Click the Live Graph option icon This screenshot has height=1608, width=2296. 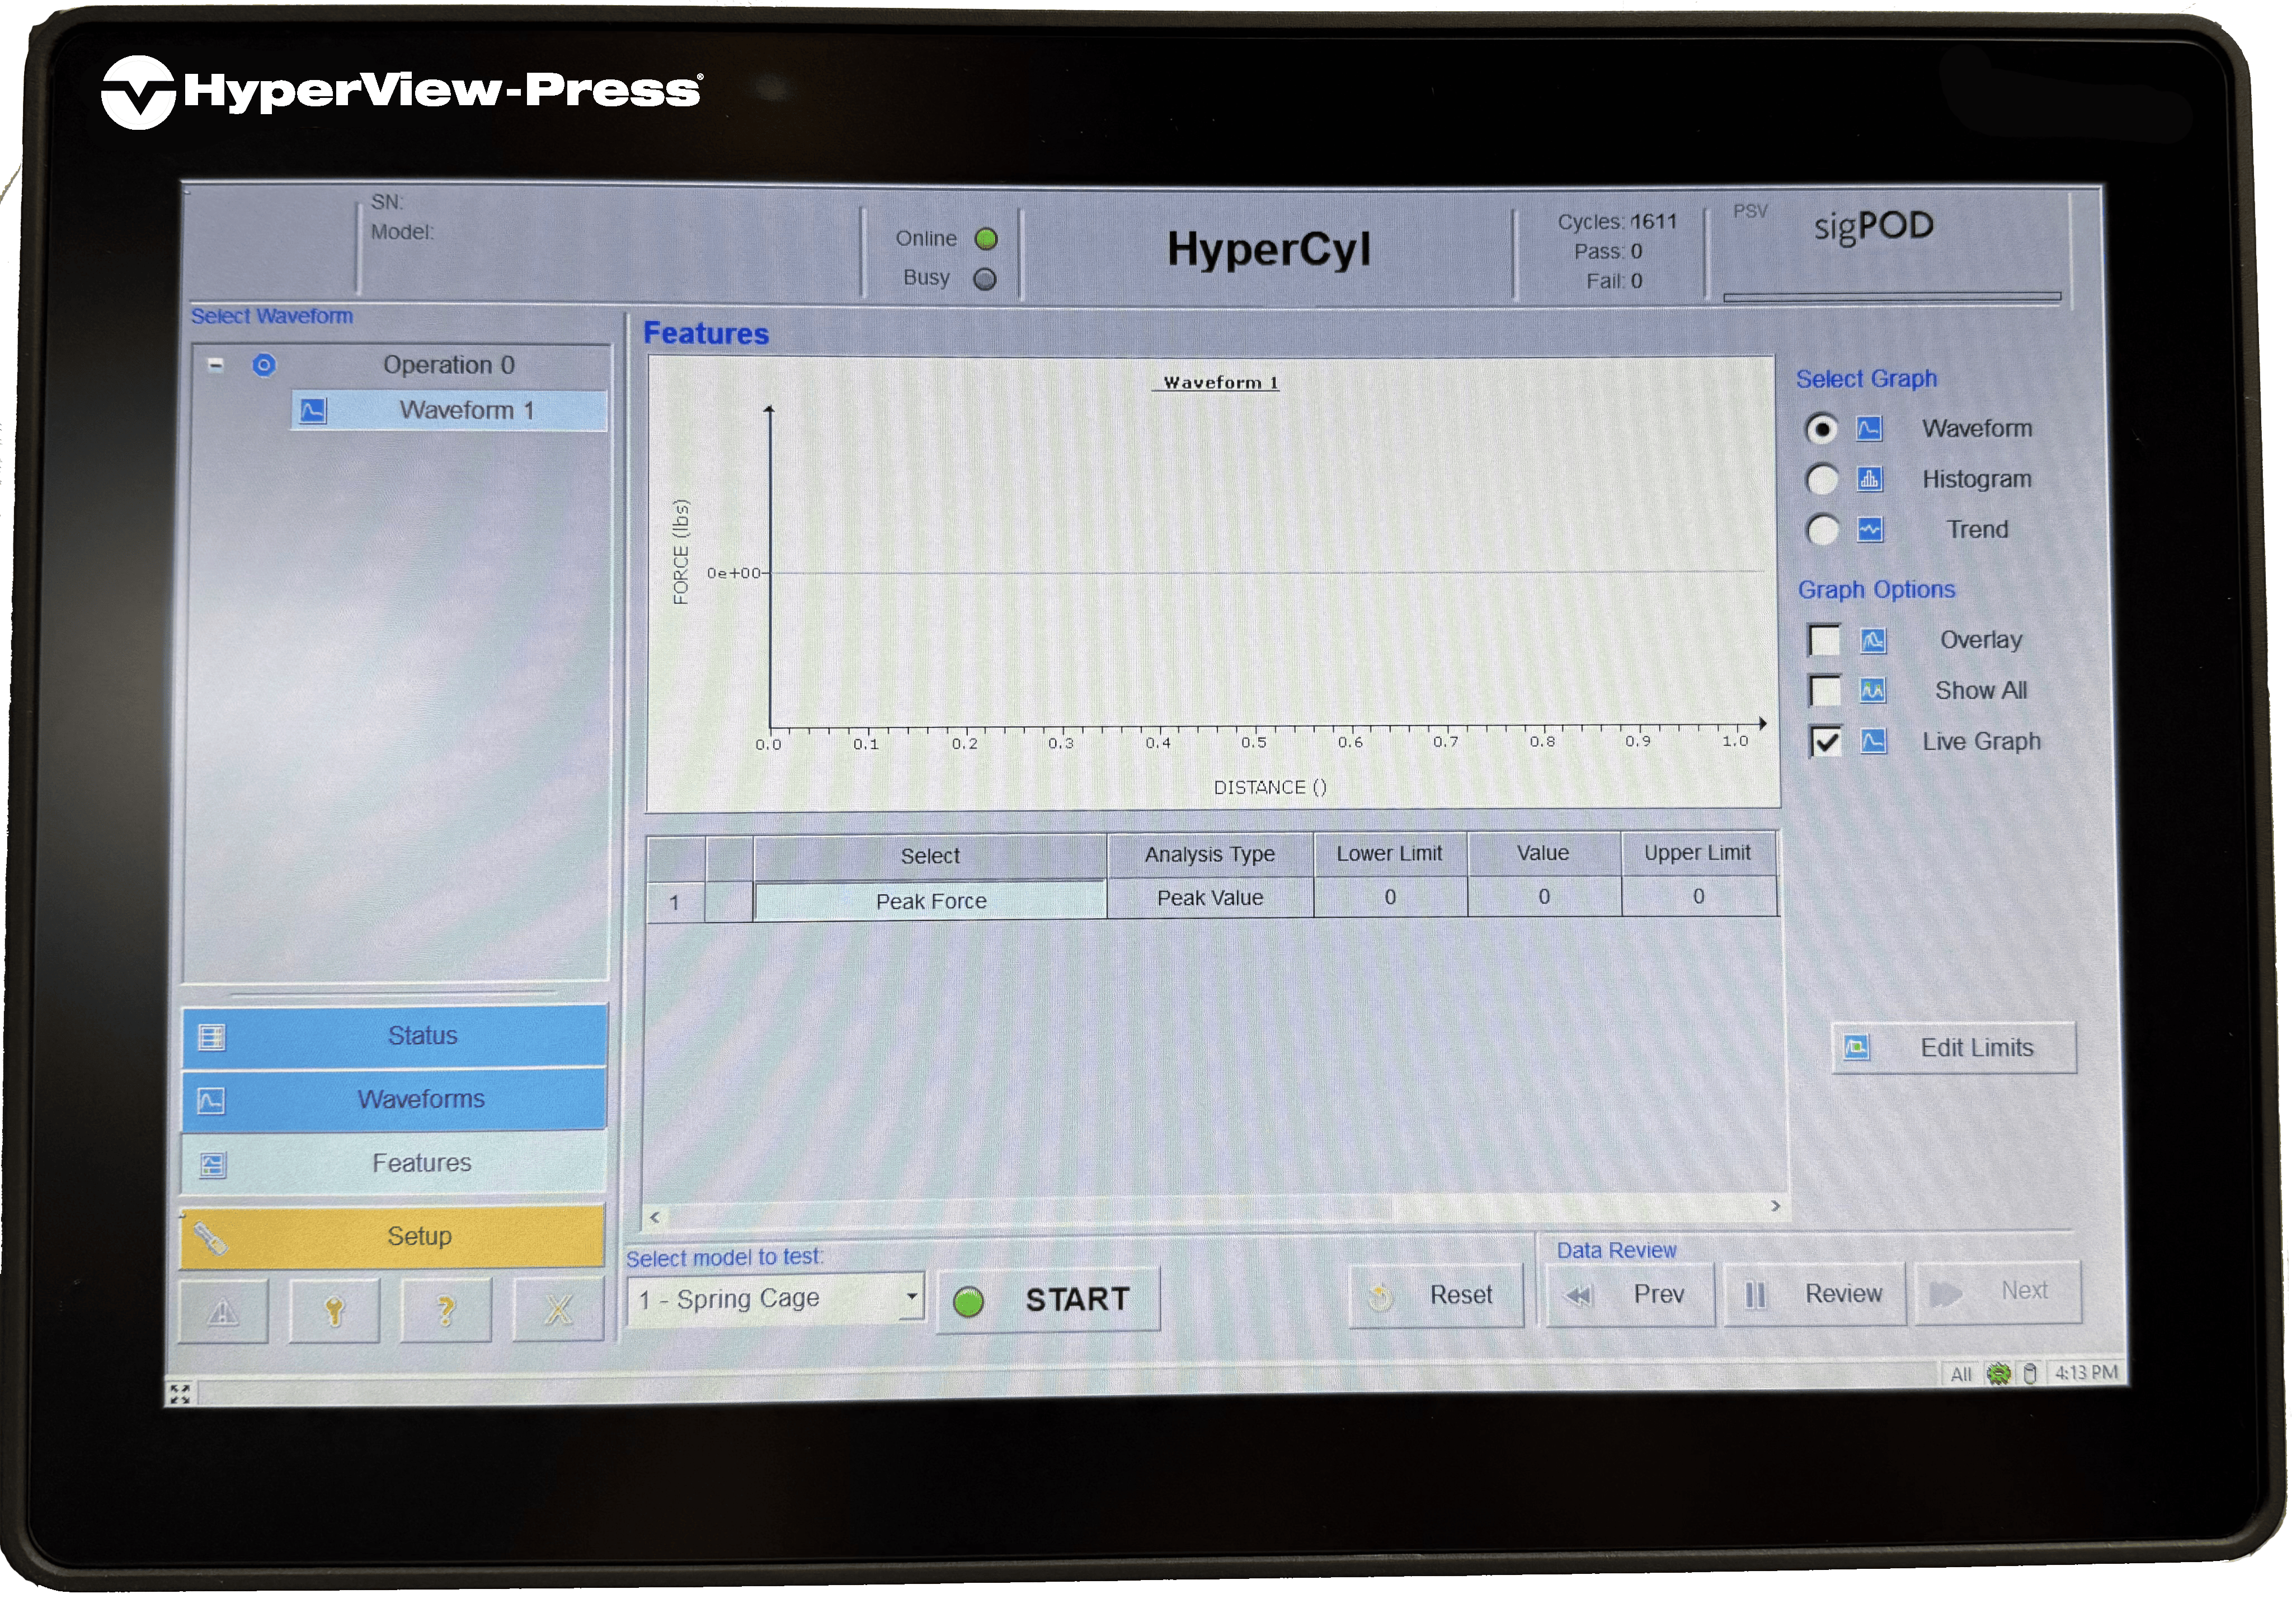coord(1873,742)
